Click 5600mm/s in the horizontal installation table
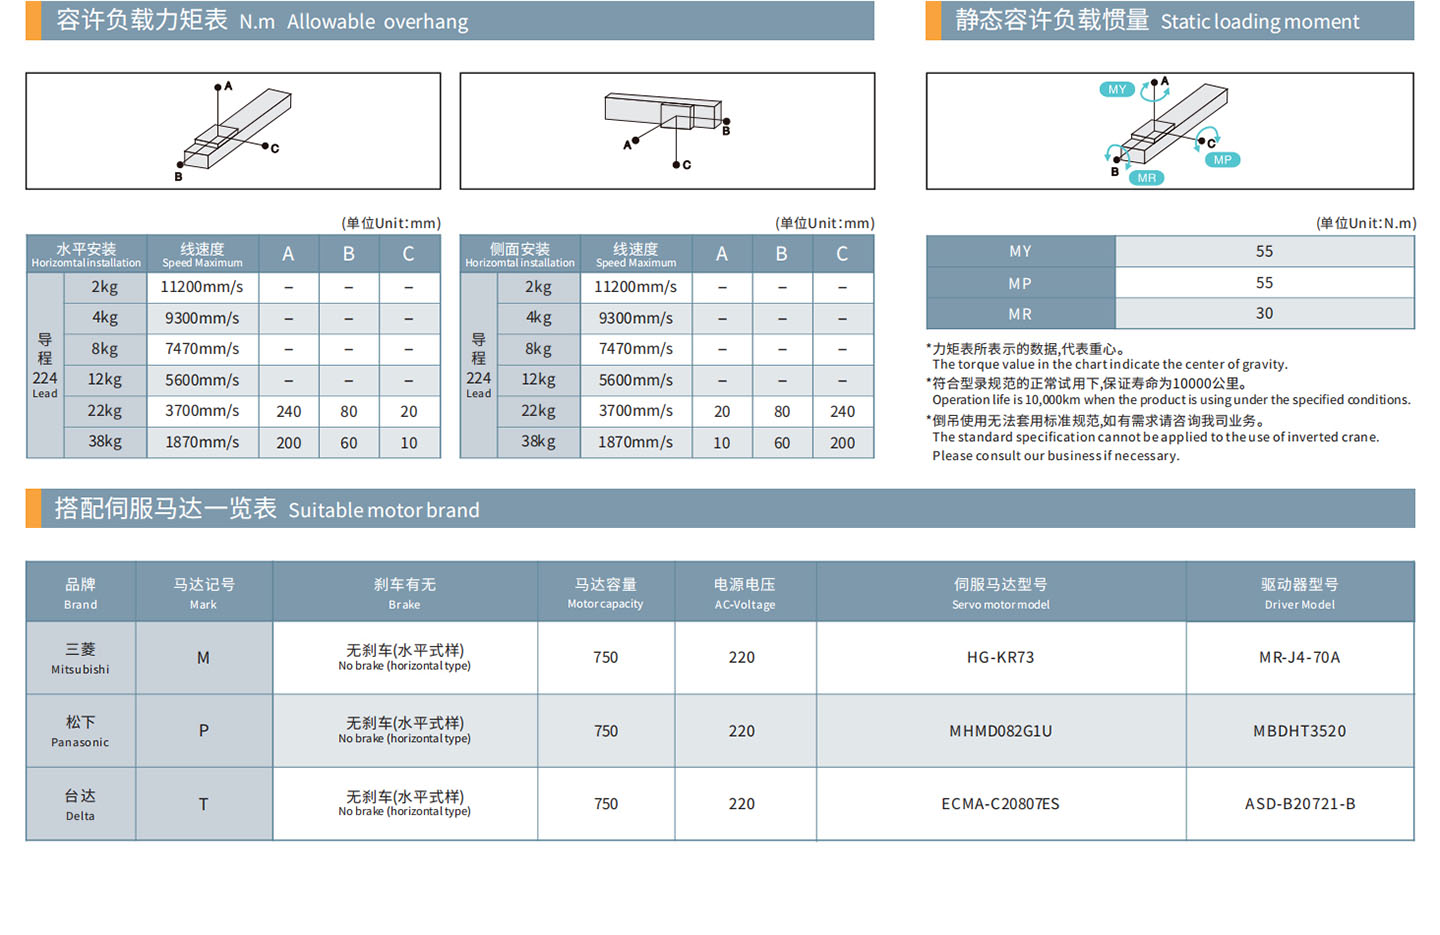The image size is (1440, 935). tap(202, 380)
